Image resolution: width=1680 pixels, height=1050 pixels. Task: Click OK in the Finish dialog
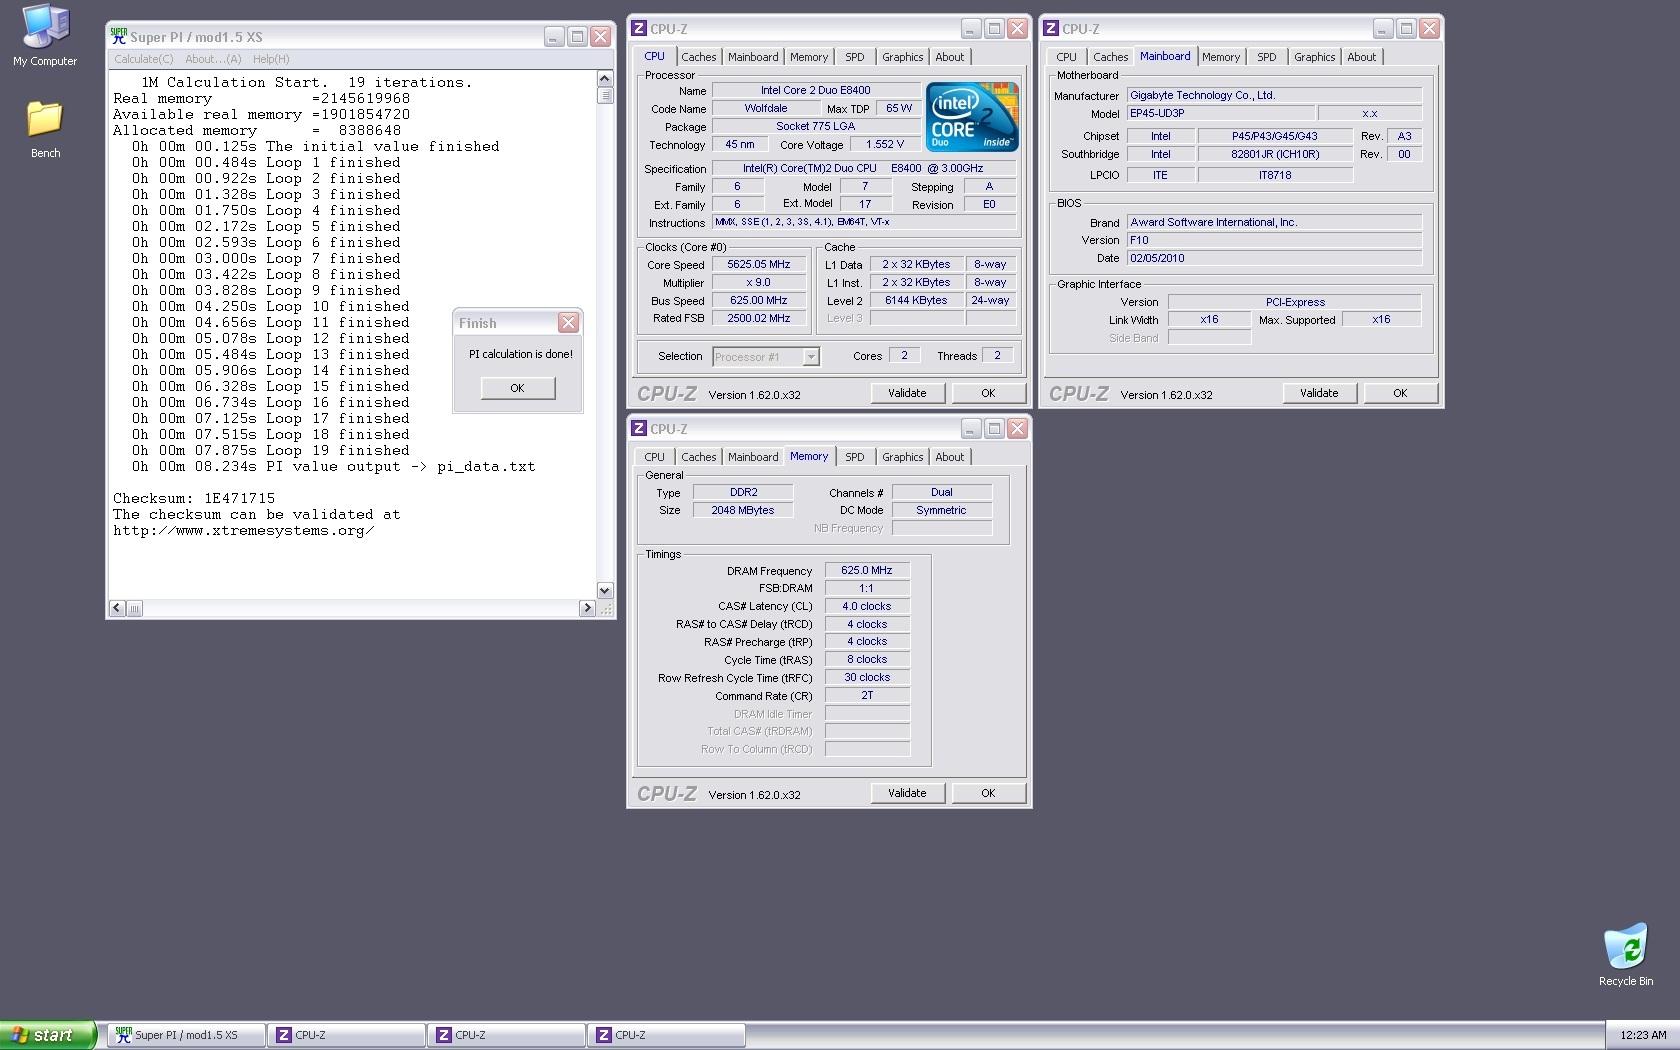pos(517,388)
